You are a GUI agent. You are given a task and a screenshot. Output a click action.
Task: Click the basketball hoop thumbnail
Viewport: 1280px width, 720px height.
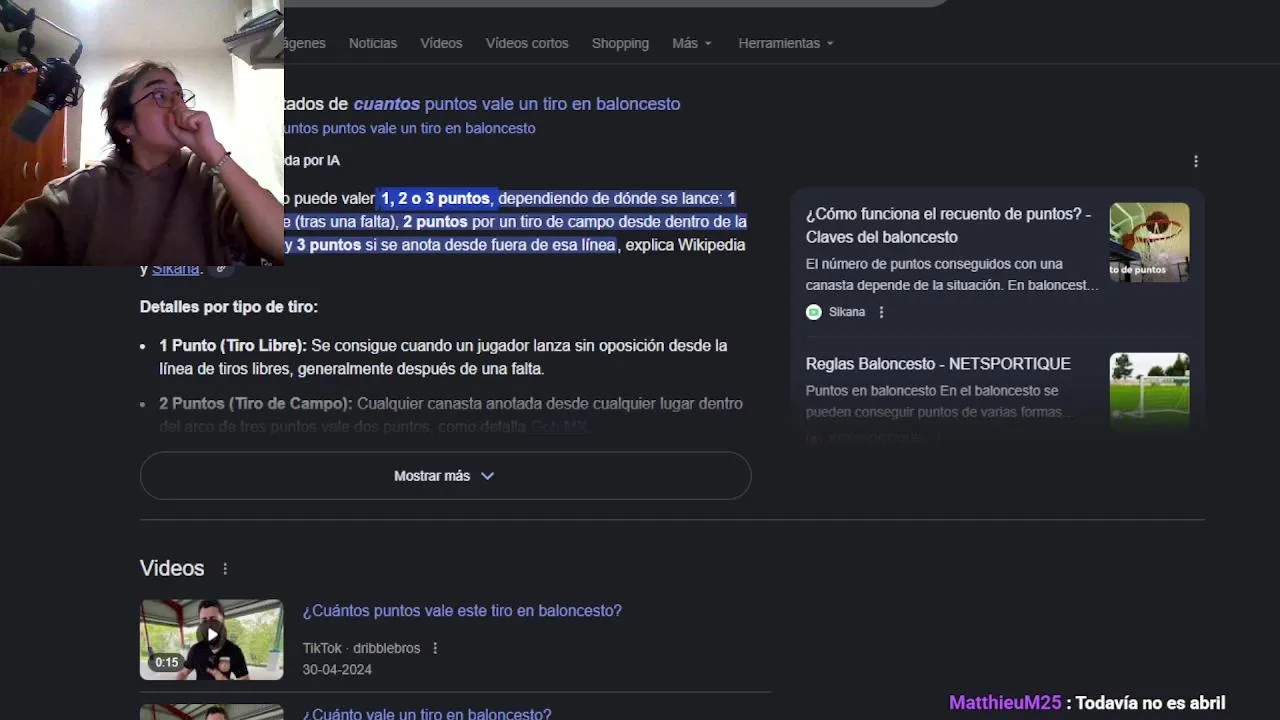(1149, 242)
